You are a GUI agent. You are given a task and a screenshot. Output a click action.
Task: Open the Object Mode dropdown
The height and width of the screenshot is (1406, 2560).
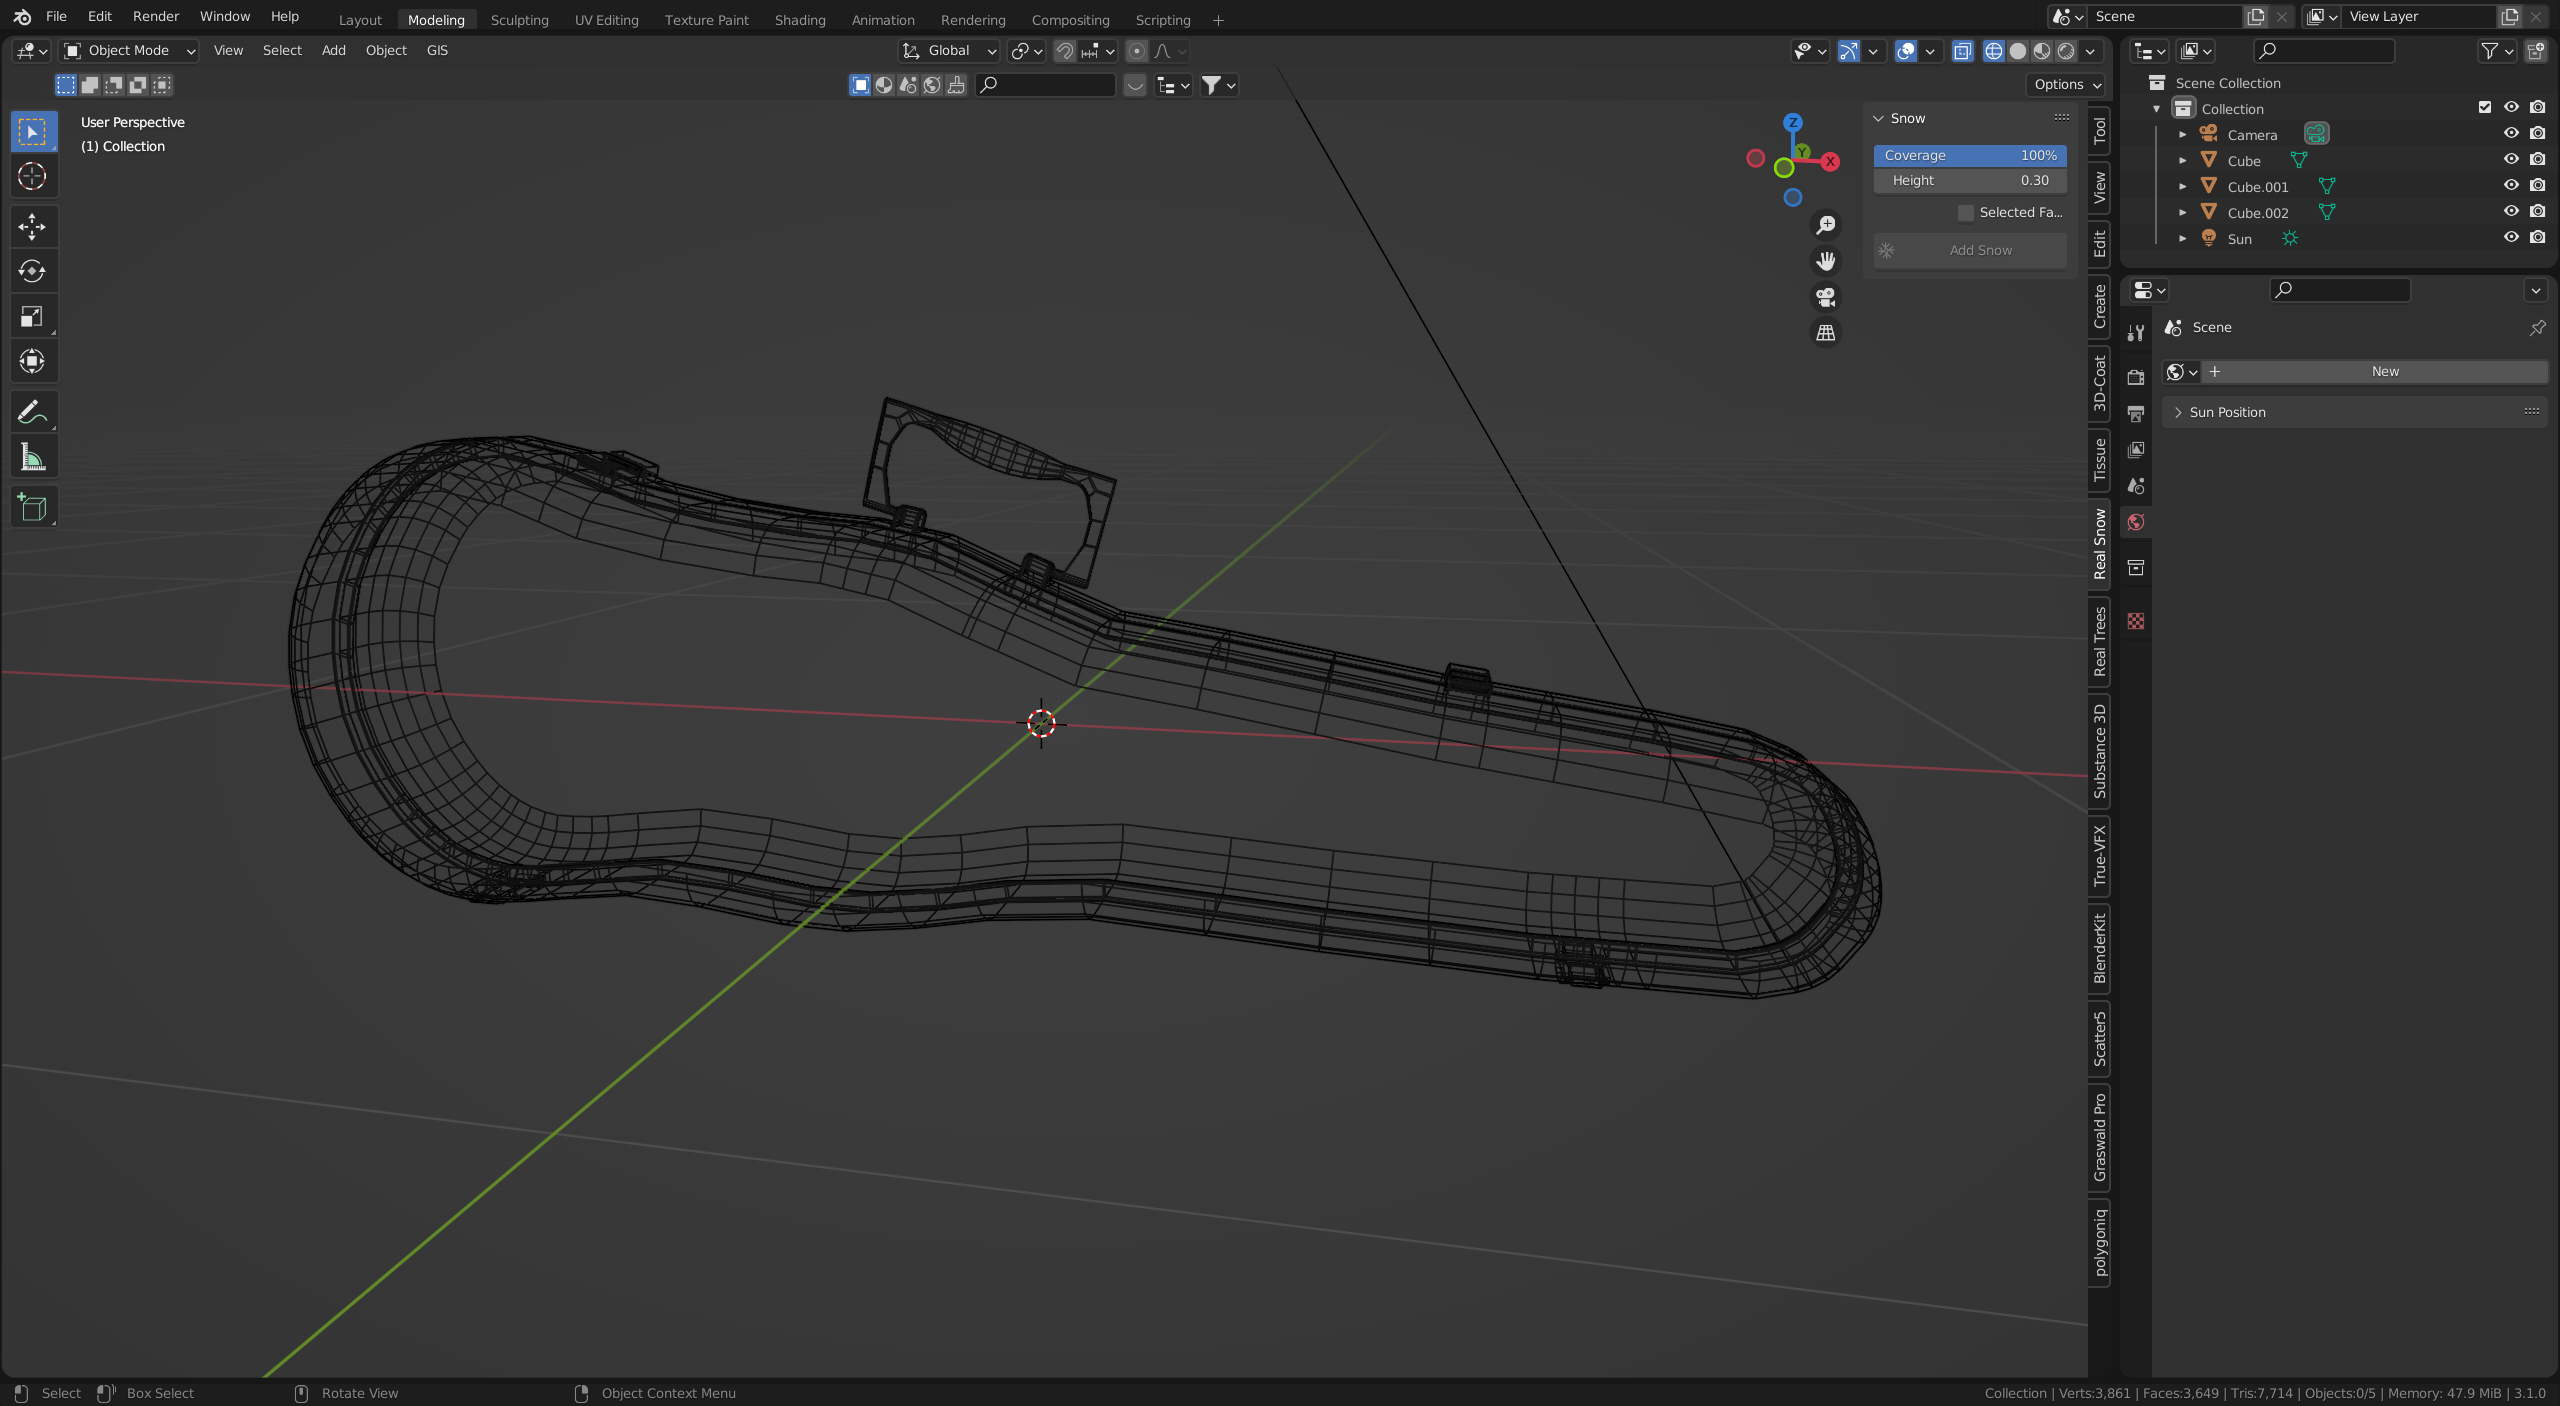click(x=129, y=51)
